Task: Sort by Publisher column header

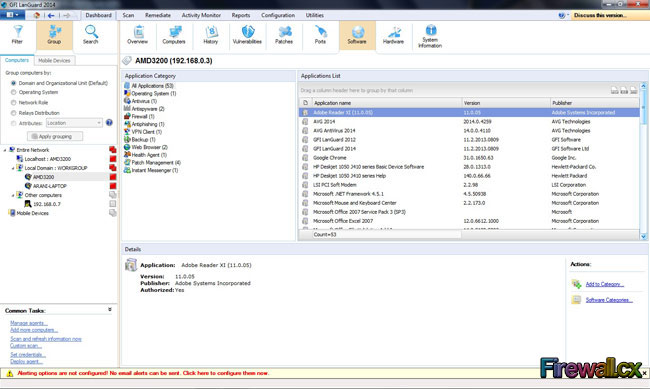Action: pos(594,103)
